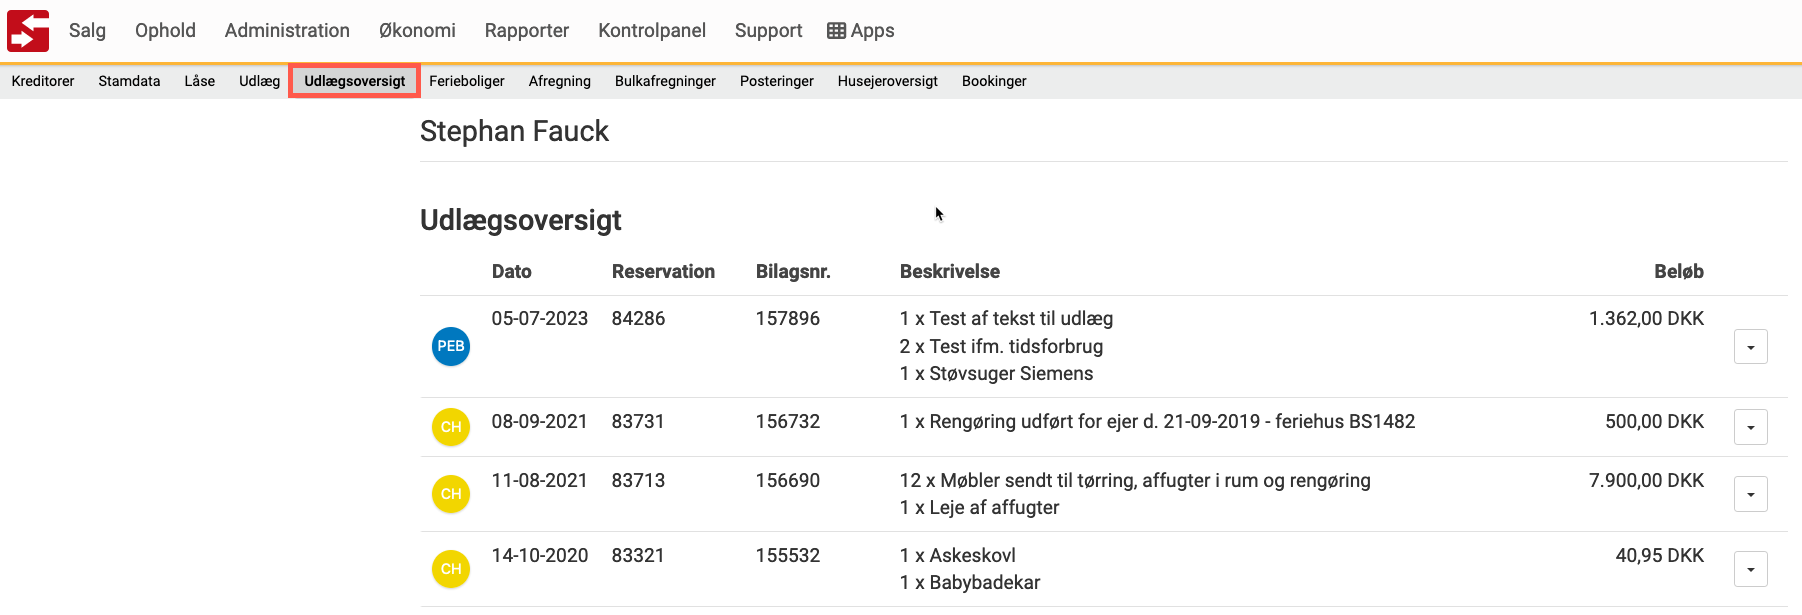
Task: Click the CH badge for 11-08-2021
Action: [451, 494]
